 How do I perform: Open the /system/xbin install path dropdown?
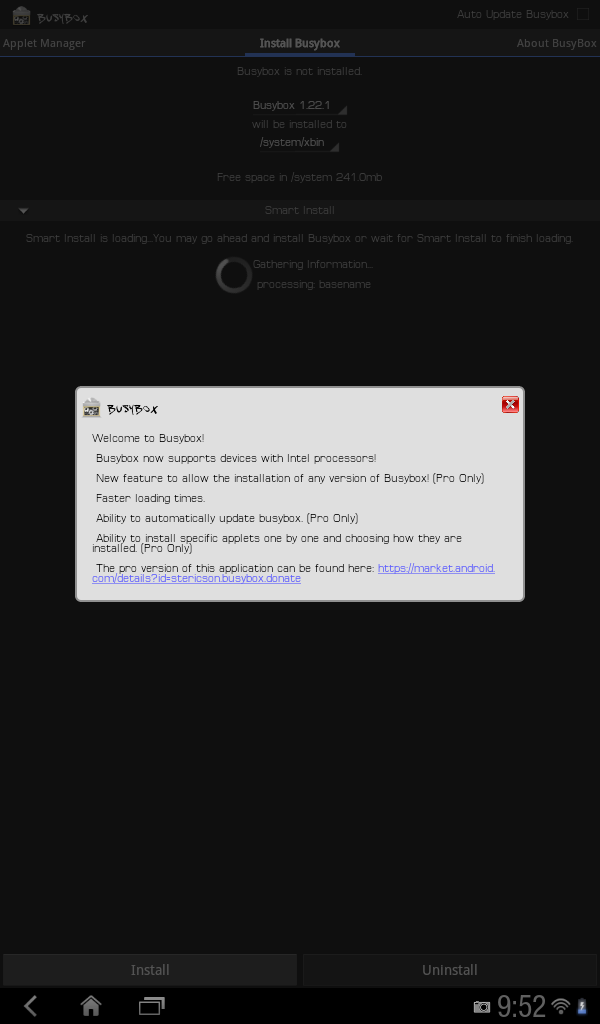coord(299,142)
